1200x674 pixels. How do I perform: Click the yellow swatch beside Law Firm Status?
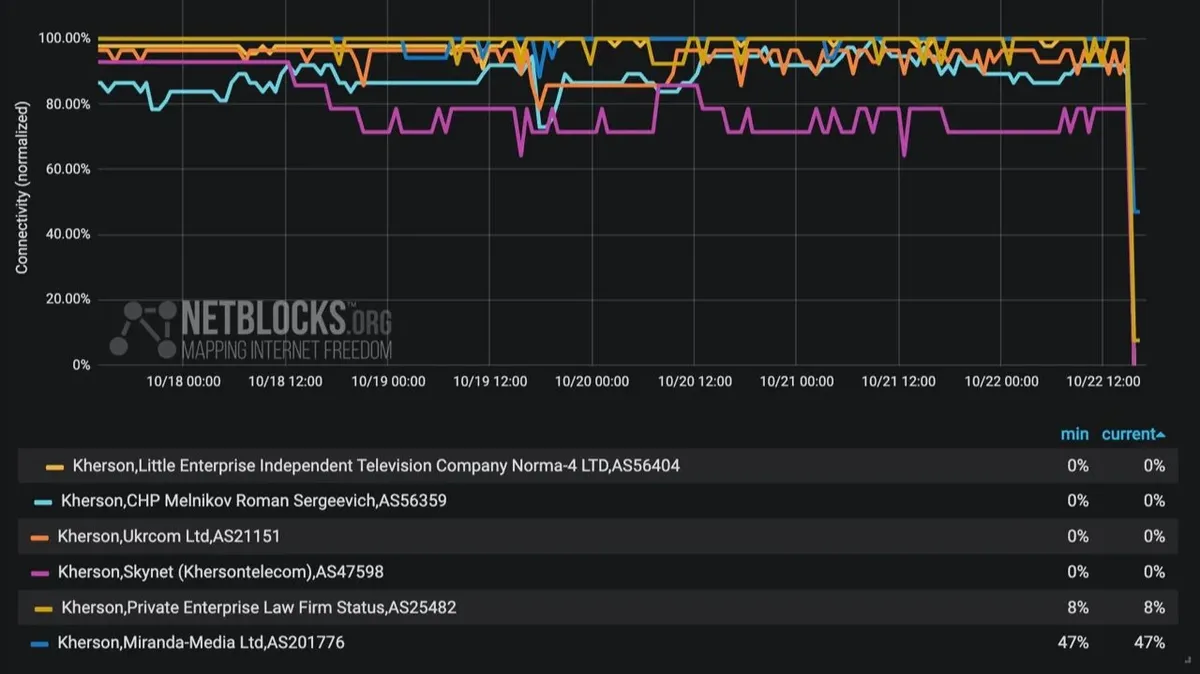[x=43, y=608]
